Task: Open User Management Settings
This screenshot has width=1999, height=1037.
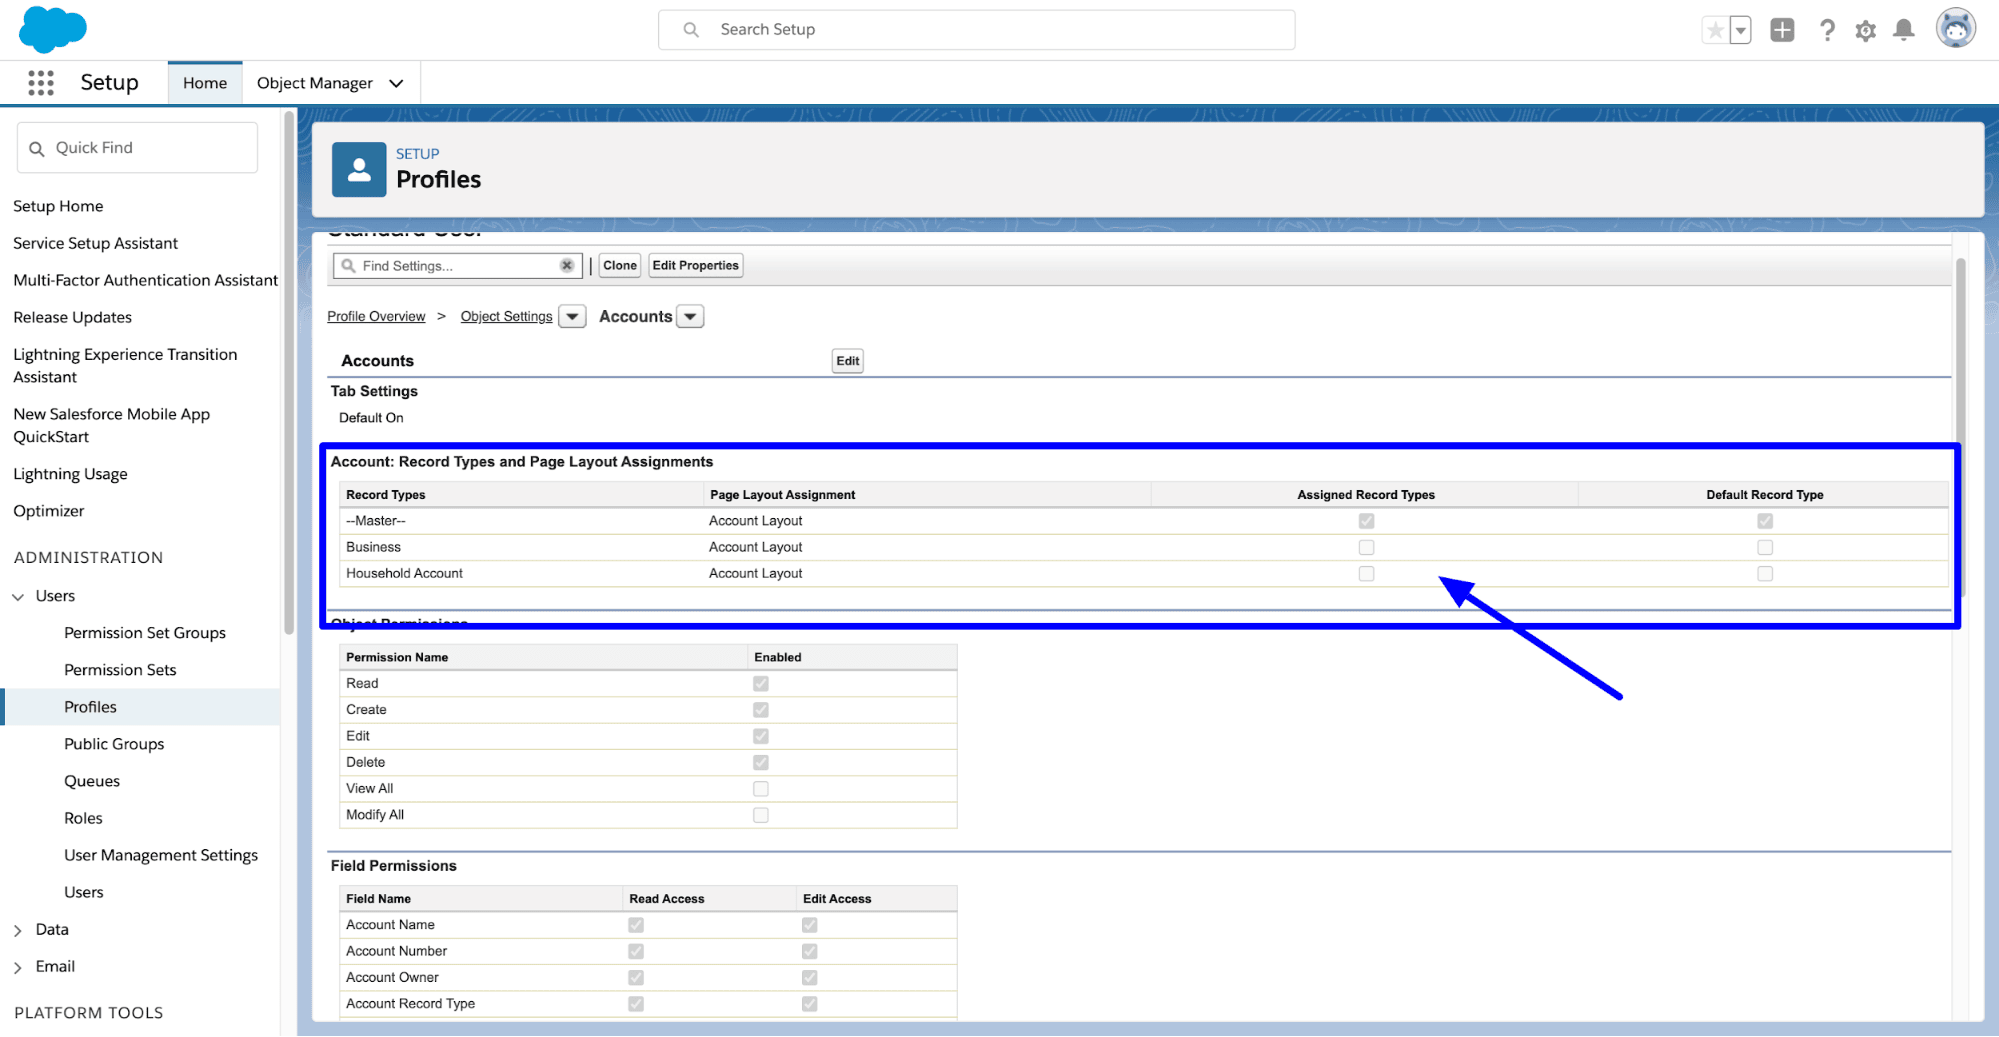Action: (x=161, y=855)
